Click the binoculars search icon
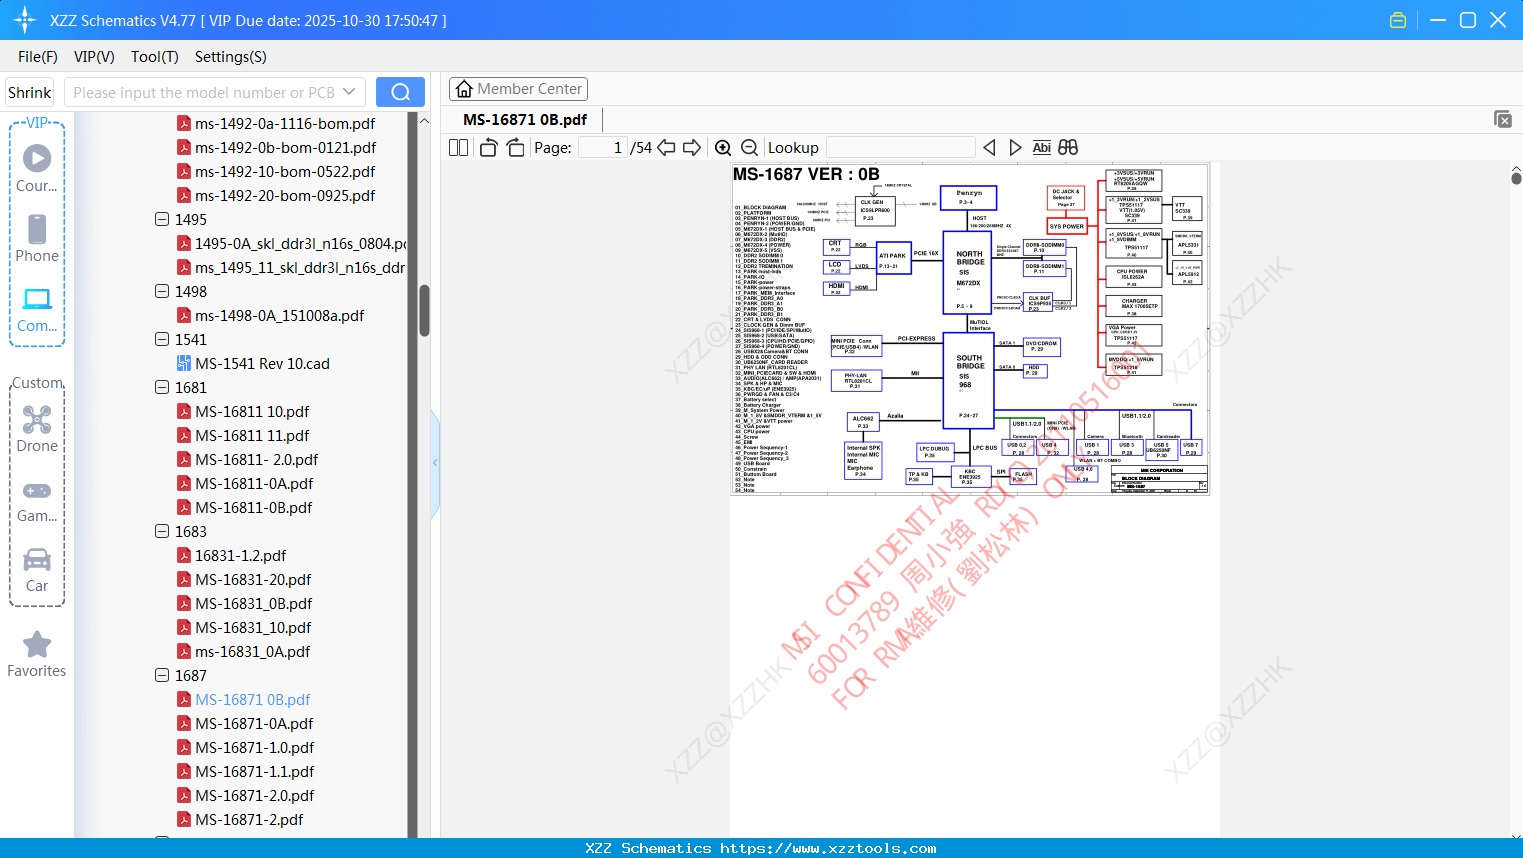 click(x=1068, y=148)
